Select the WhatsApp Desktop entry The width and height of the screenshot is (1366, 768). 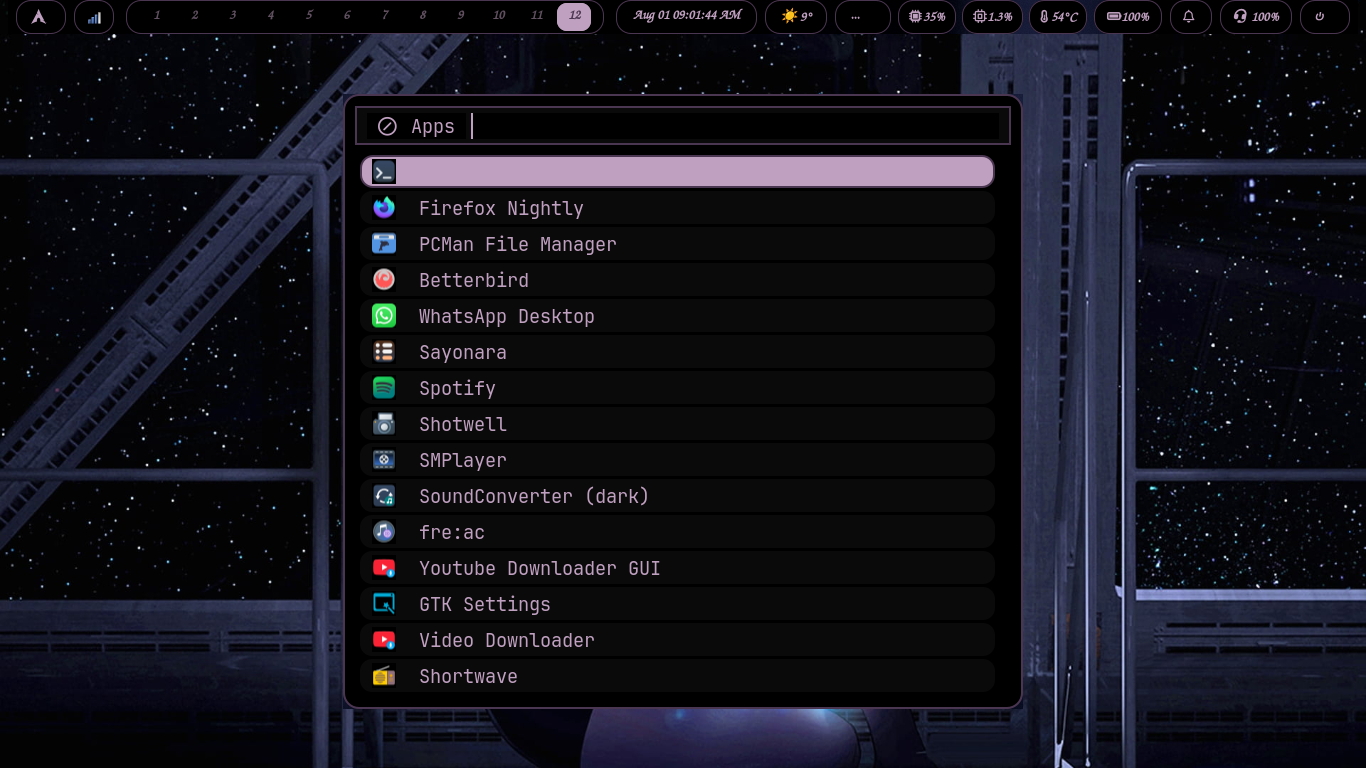(x=678, y=316)
